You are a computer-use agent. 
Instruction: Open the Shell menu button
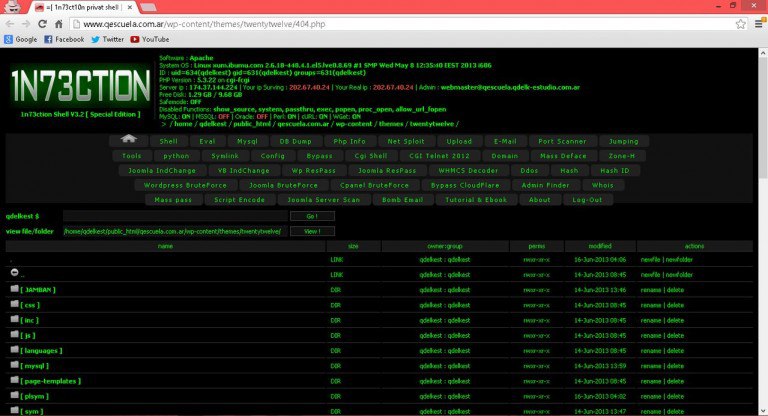168,141
